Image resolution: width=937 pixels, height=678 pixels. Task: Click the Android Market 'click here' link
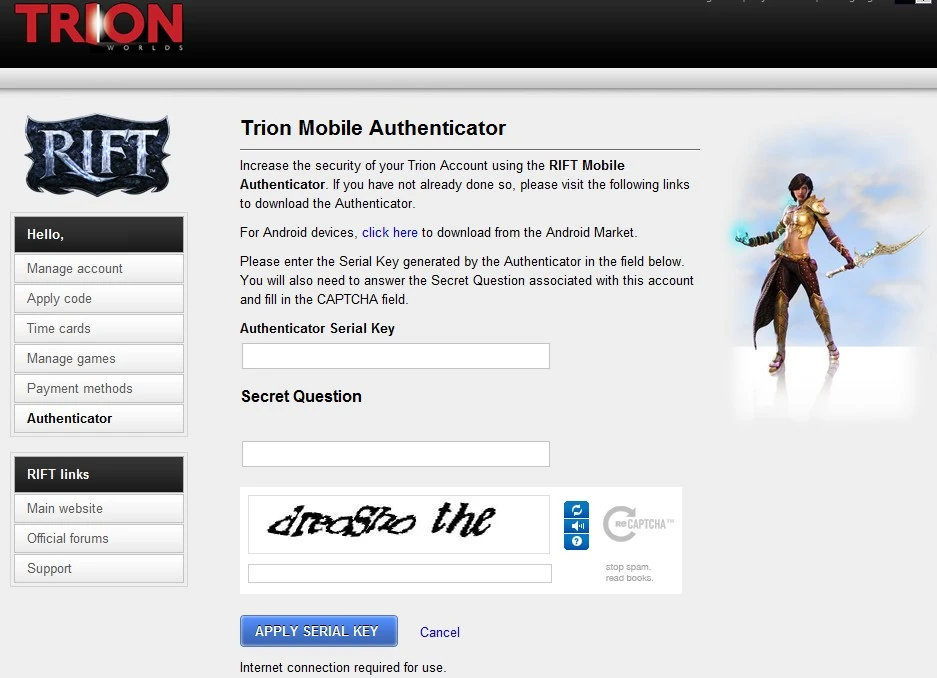tap(390, 232)
